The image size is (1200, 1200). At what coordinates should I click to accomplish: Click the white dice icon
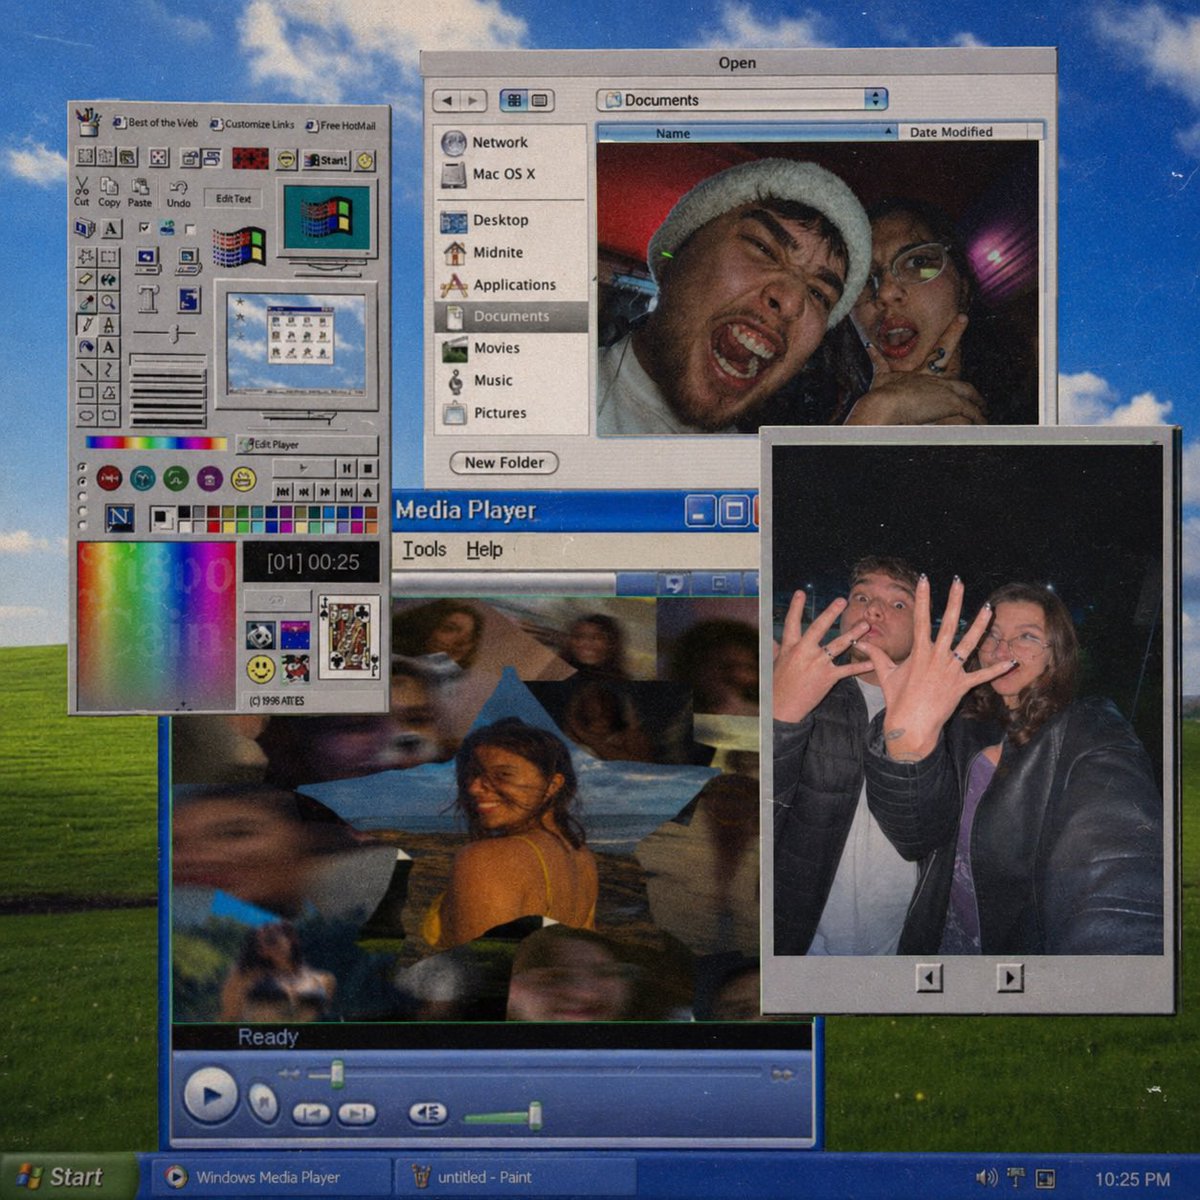click(261, 635)
